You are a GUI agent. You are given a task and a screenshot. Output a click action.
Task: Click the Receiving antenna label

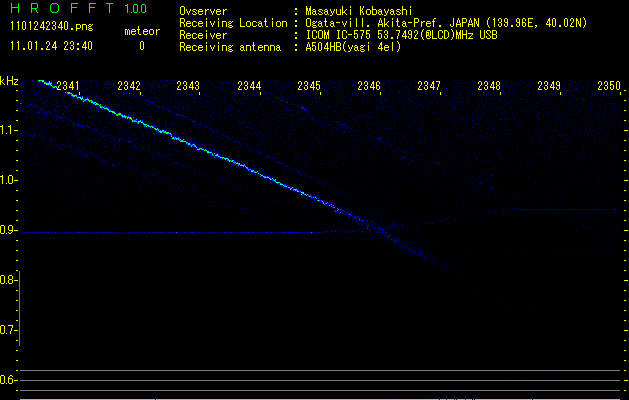pyautogui.click(x=230, y=47)
